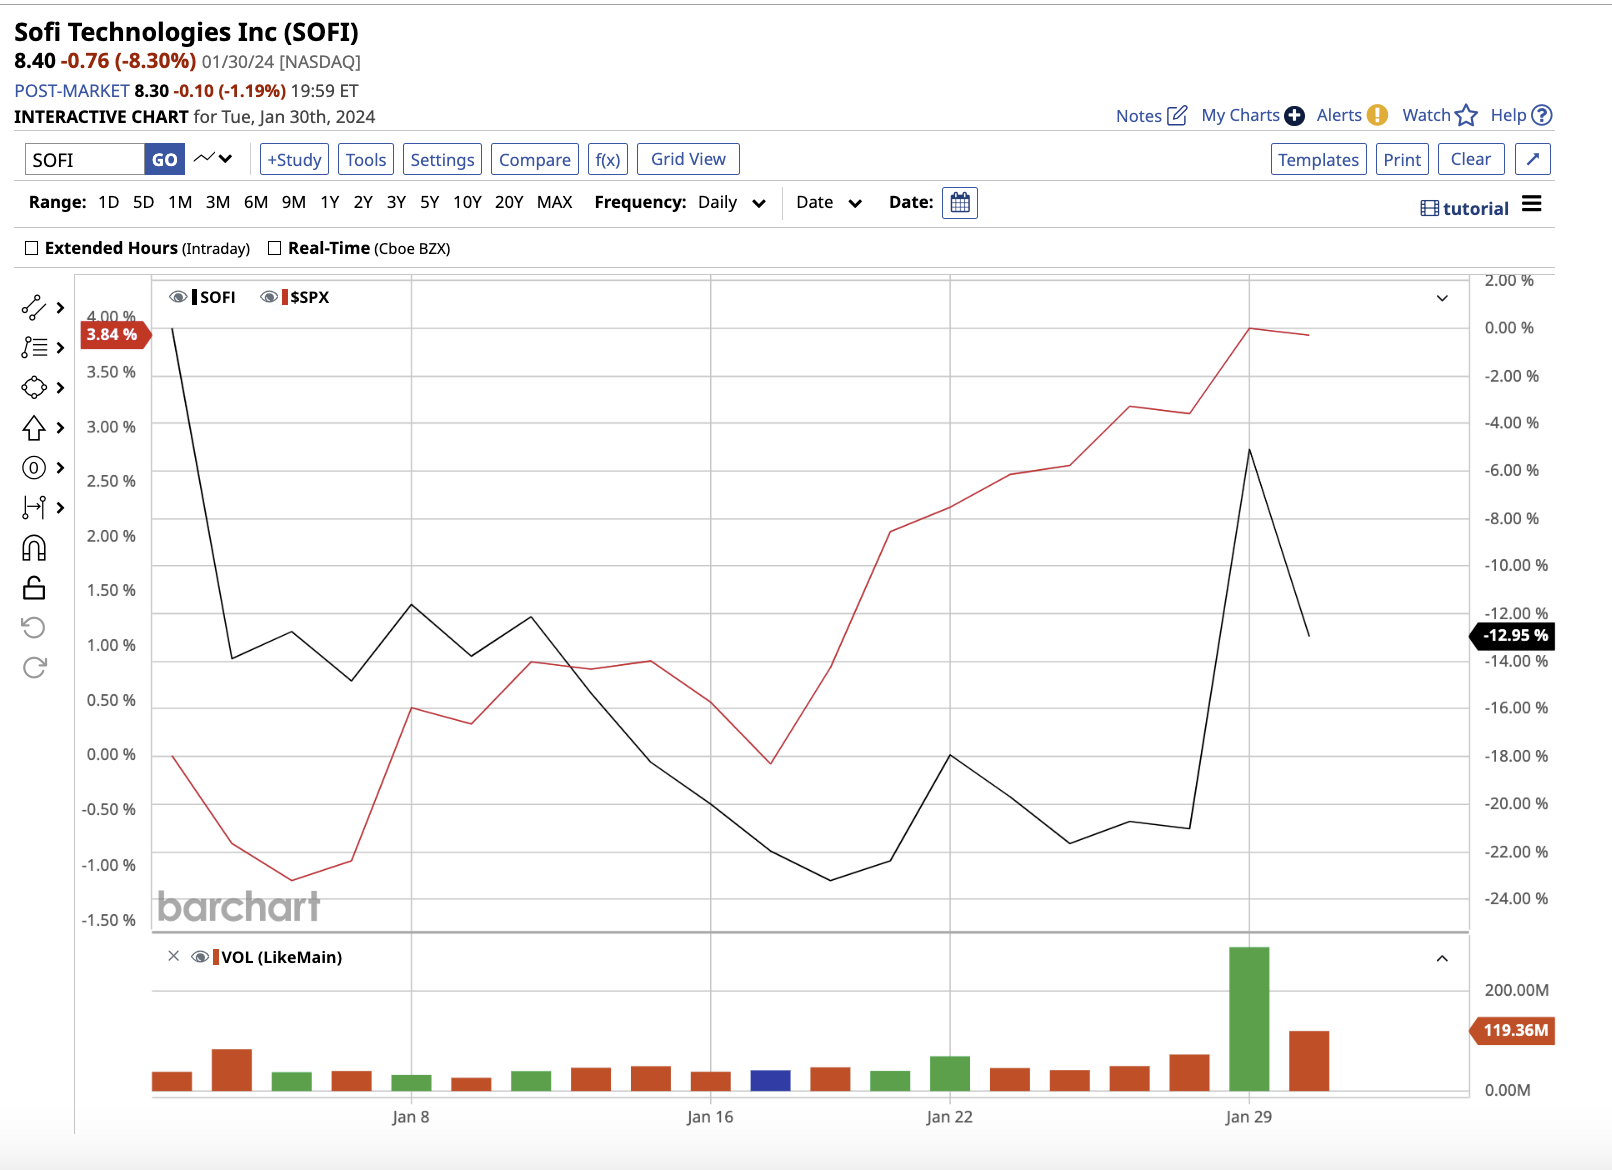Image resolution: width=1612 pixels, height=1170 pixels.
Task: Select 5D range
Action: pyautogui.click(x=144, y=202)
